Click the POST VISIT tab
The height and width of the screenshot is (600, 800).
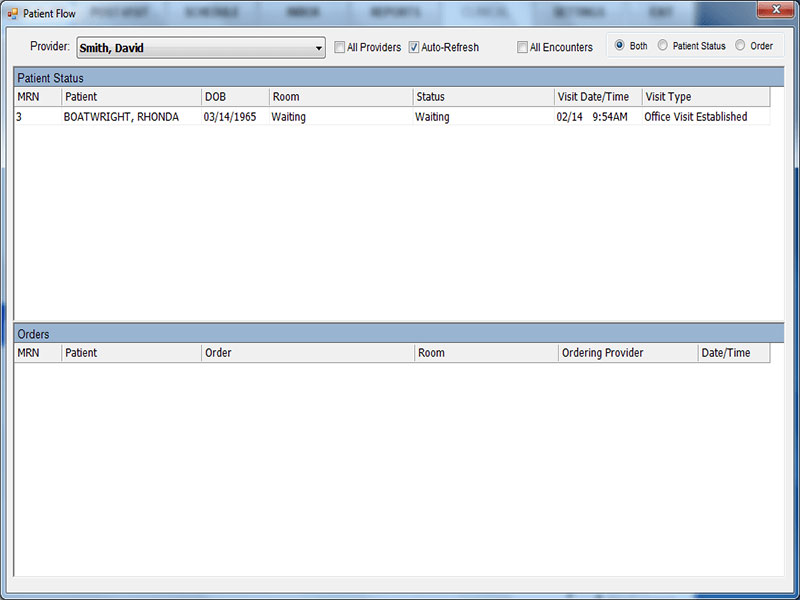[x=118, y=12]
